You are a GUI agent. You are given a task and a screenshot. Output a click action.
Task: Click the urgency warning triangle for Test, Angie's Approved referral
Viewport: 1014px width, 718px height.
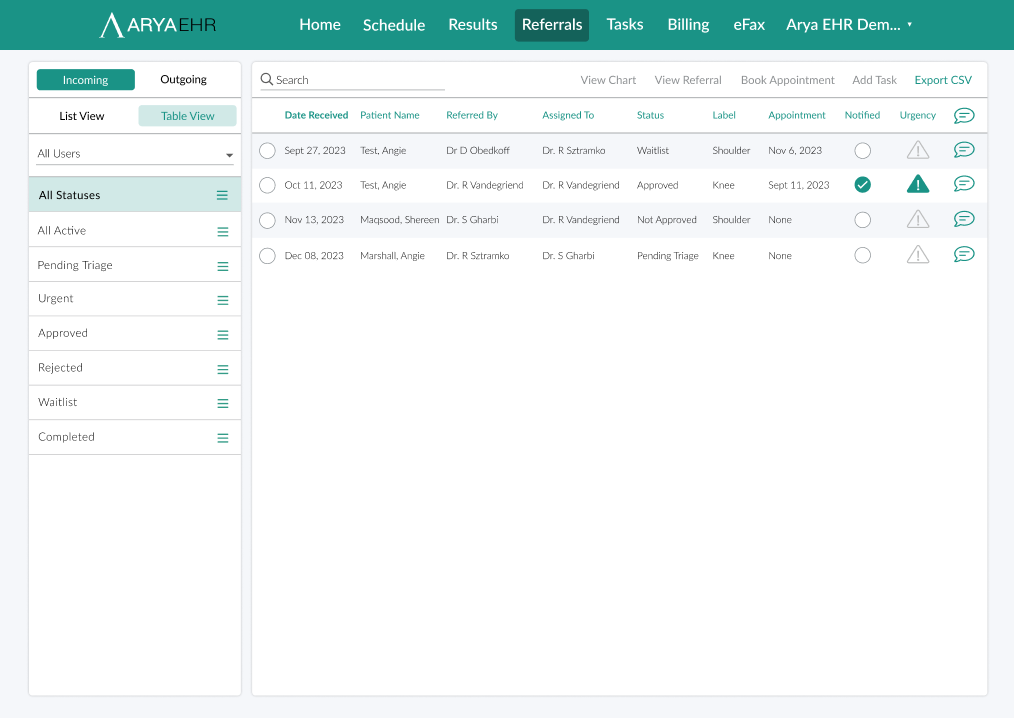(x=917, y=184)
